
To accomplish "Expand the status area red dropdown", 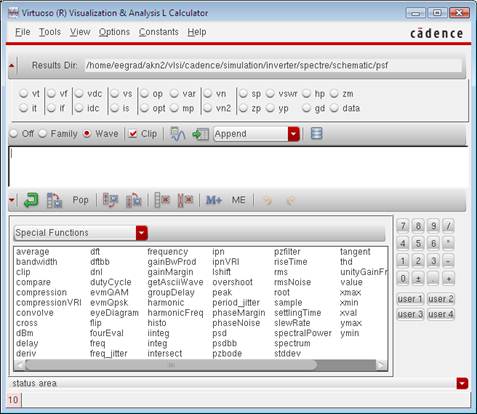I will [462, 384].
